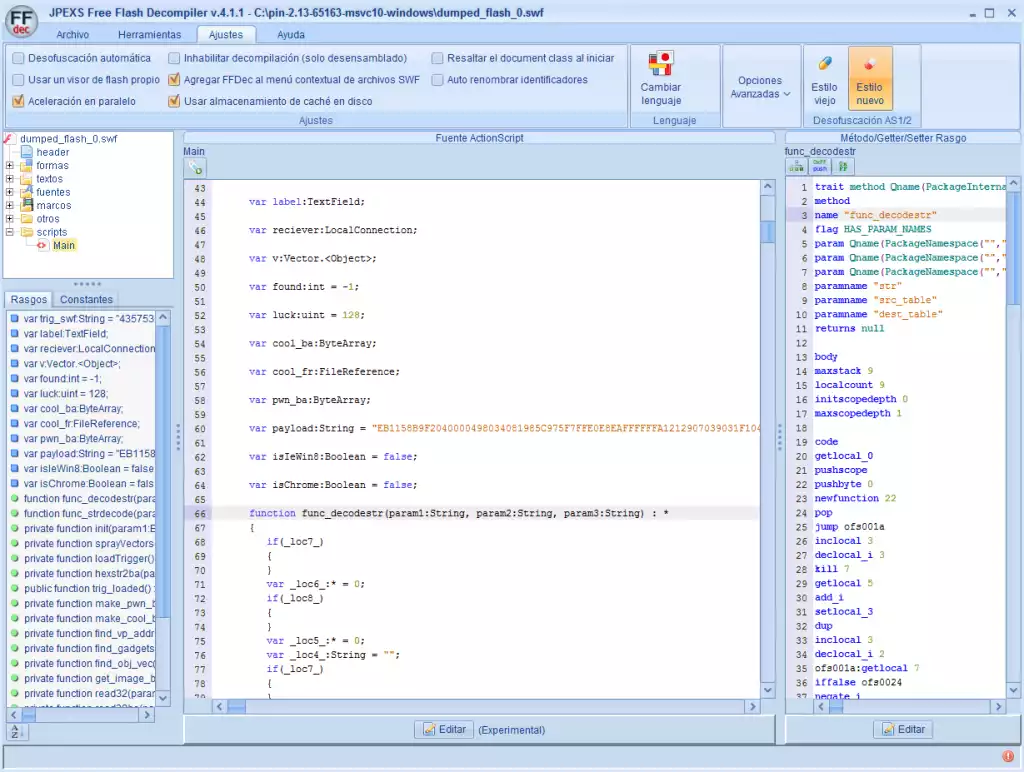Click the formas folder icon
Screen dimensions: 1024x772
click(x=26, y=166)
